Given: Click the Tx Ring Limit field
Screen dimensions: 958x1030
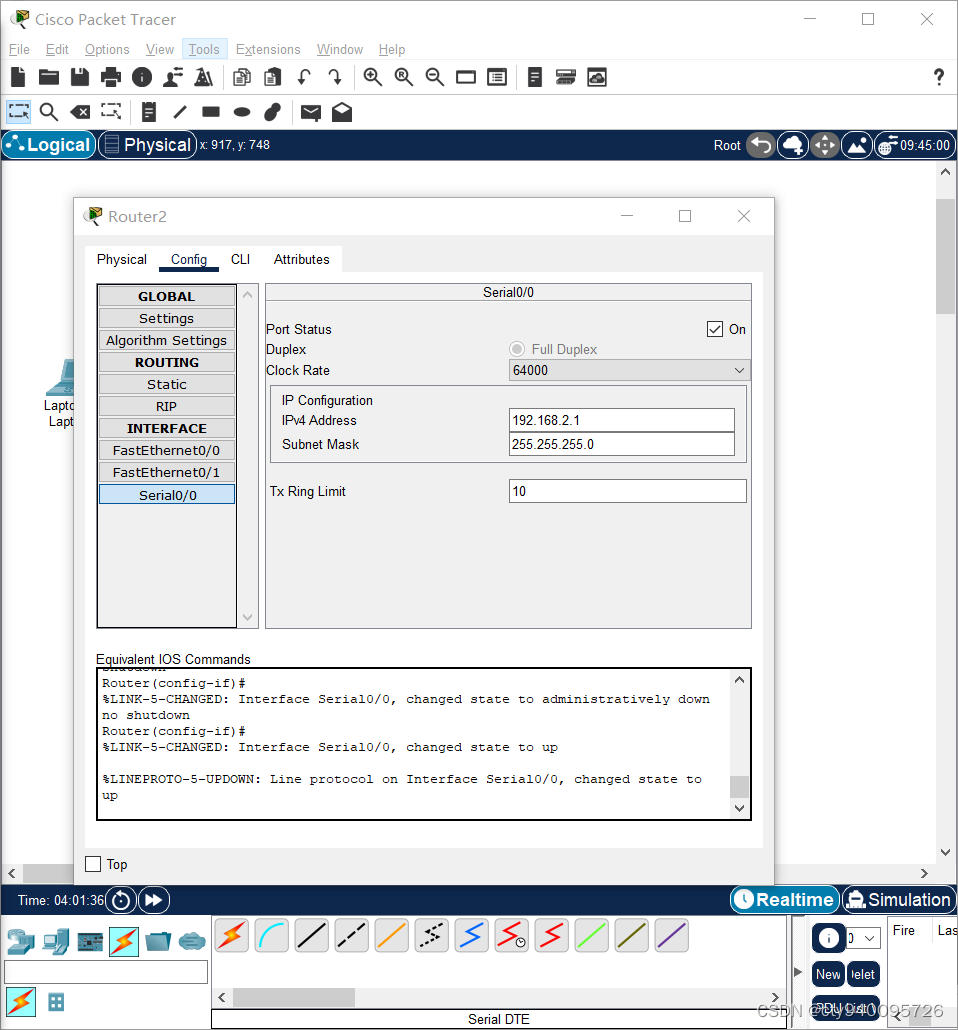Looking at the screenshot, I should pos(627,491).
